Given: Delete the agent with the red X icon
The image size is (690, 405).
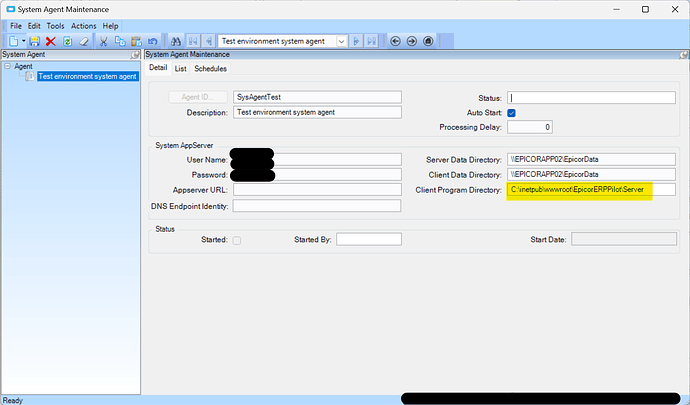Looking at the screenshot, I should tap(51, 41).
